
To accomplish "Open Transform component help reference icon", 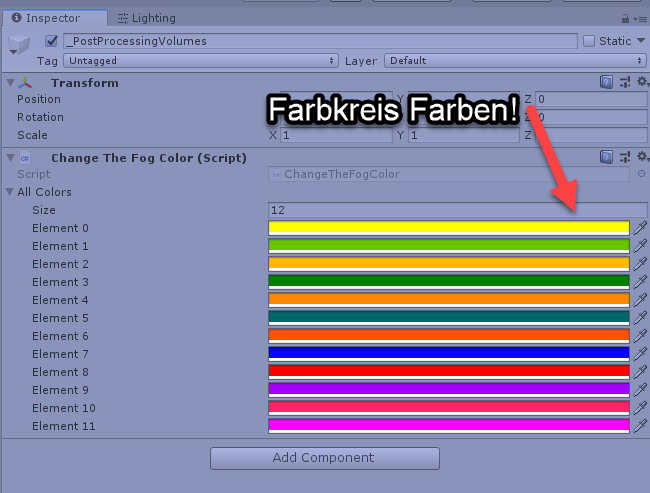I will [x=606, y=82].
